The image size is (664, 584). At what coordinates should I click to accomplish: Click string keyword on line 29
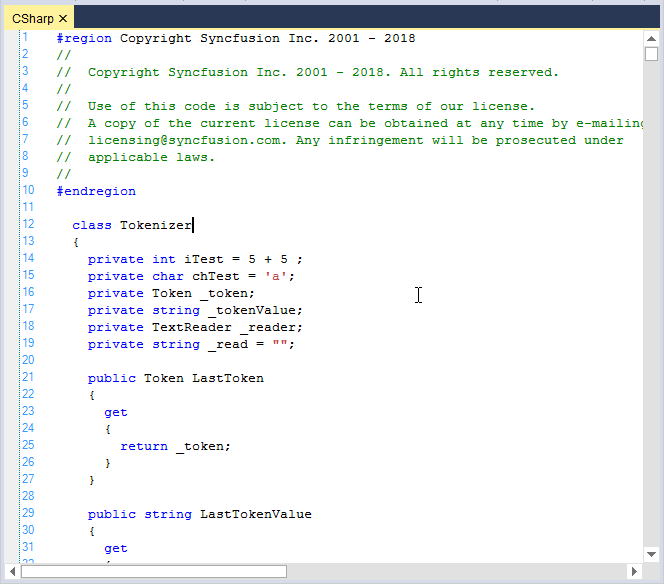point(168,514)
